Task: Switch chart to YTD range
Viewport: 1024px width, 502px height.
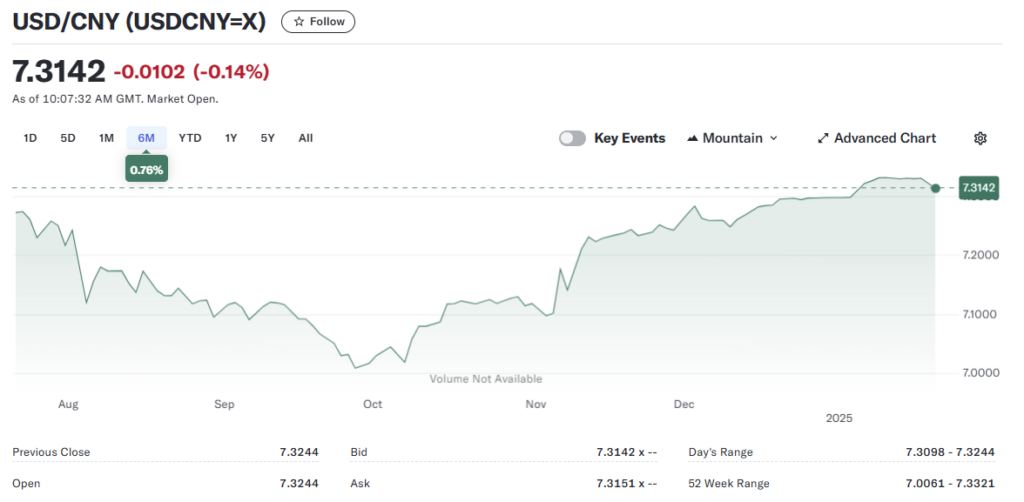Action: pyautogui.click(x=190, y=138)
